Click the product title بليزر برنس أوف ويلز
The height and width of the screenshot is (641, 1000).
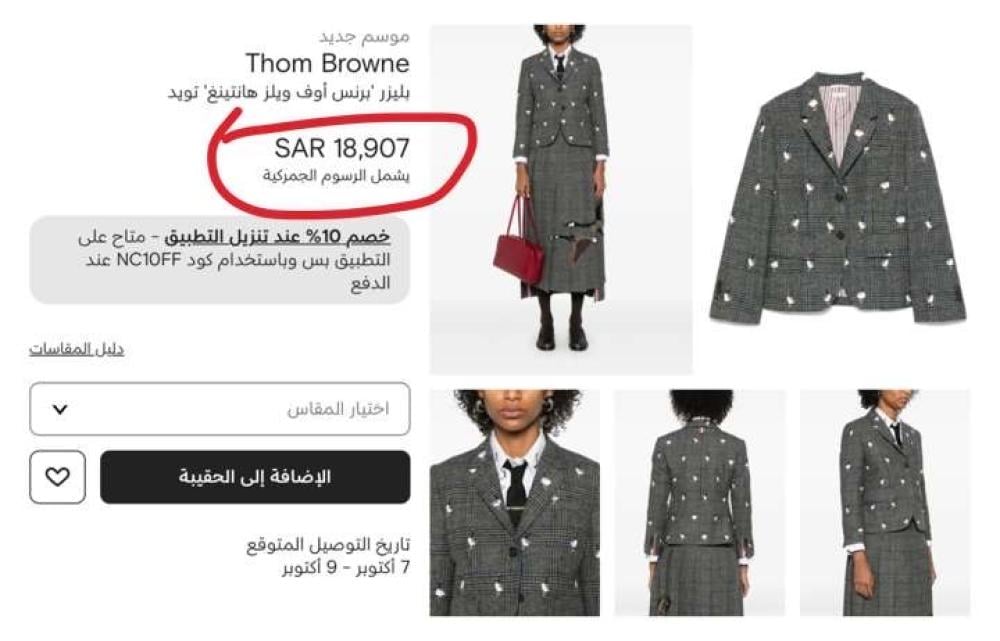(x=289, y=93)
